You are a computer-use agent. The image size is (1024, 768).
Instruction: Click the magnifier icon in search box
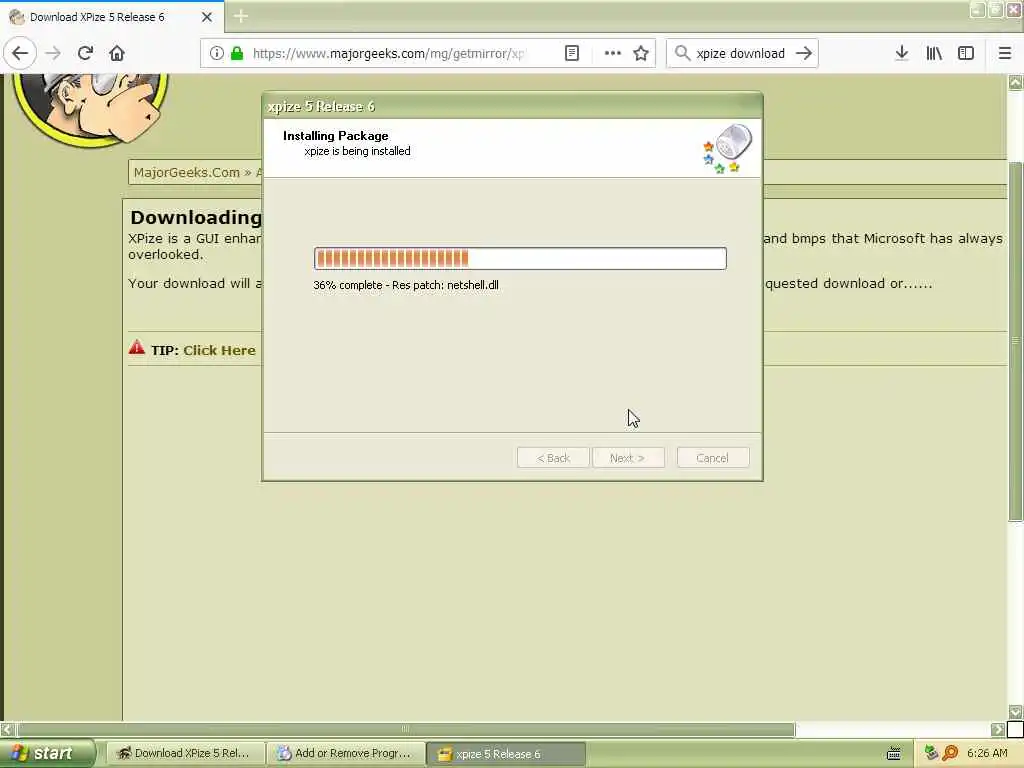[x=682, y=54]
